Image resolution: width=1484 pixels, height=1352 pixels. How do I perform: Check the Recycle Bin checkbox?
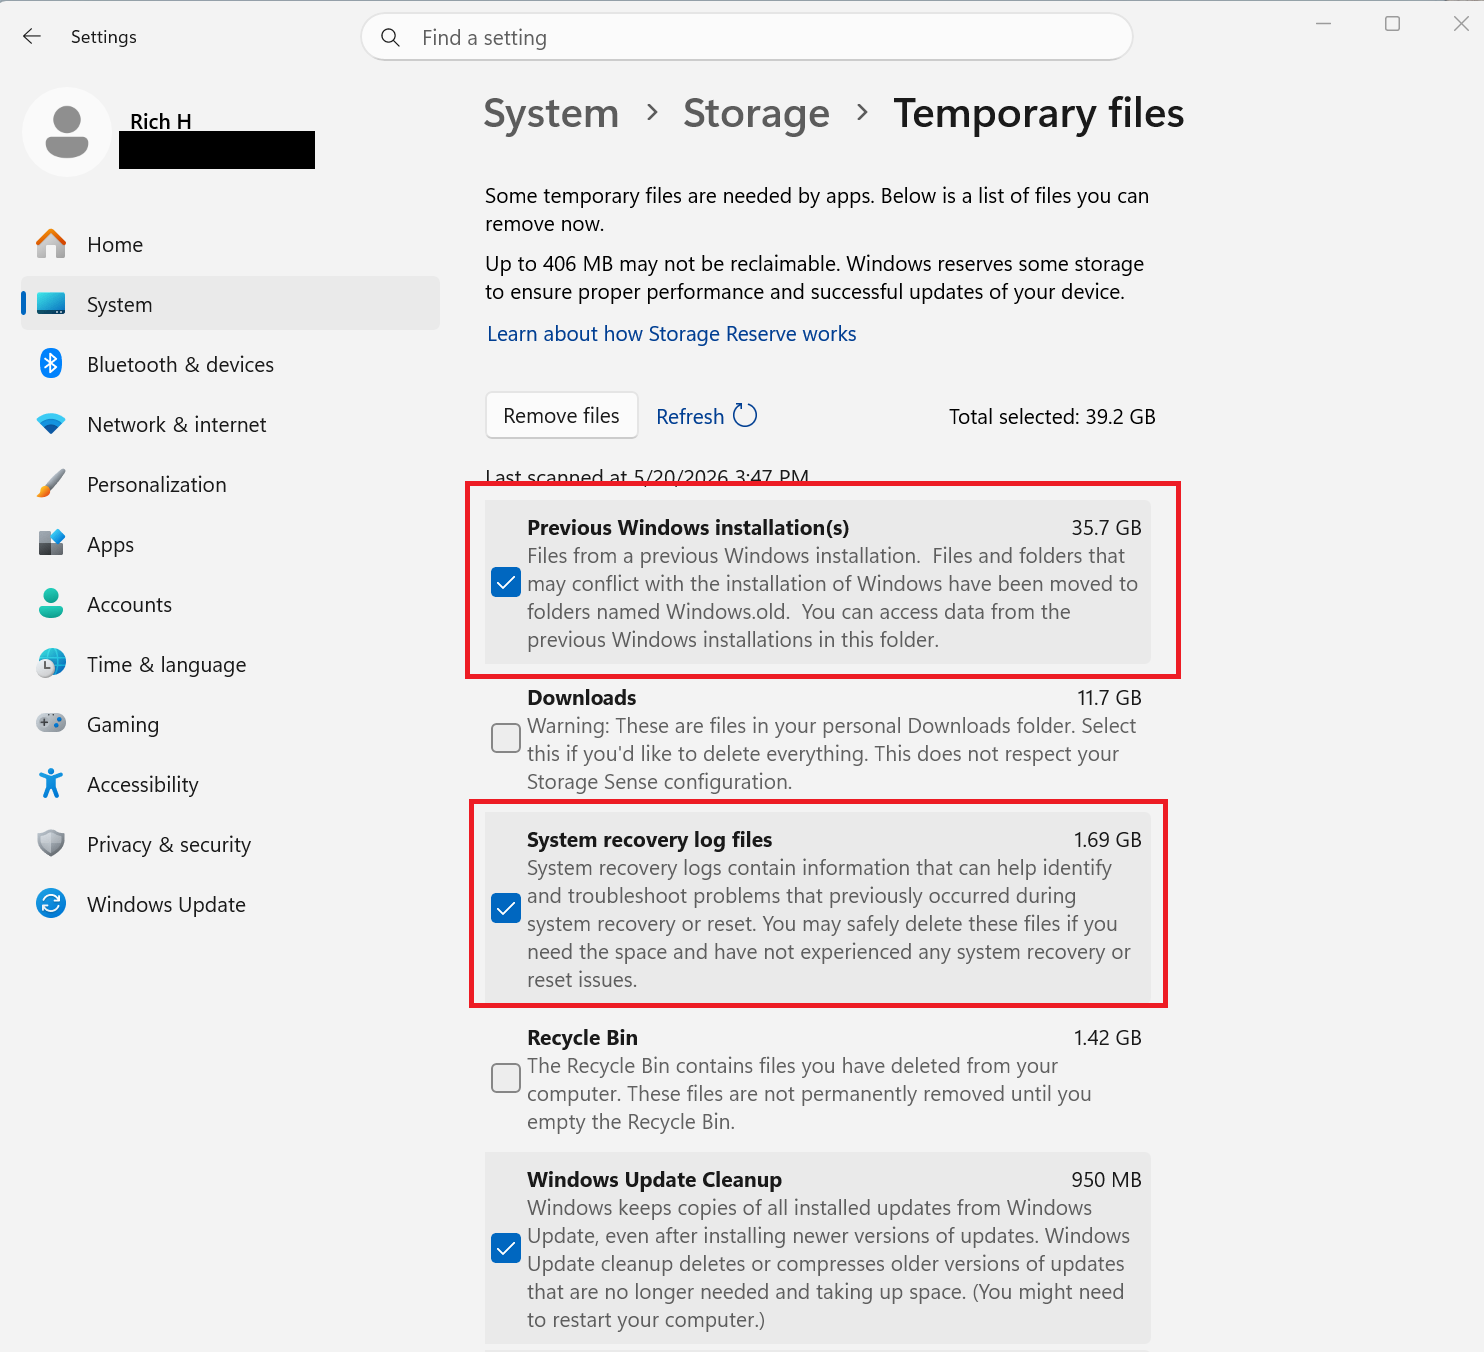pos(506,1078)
